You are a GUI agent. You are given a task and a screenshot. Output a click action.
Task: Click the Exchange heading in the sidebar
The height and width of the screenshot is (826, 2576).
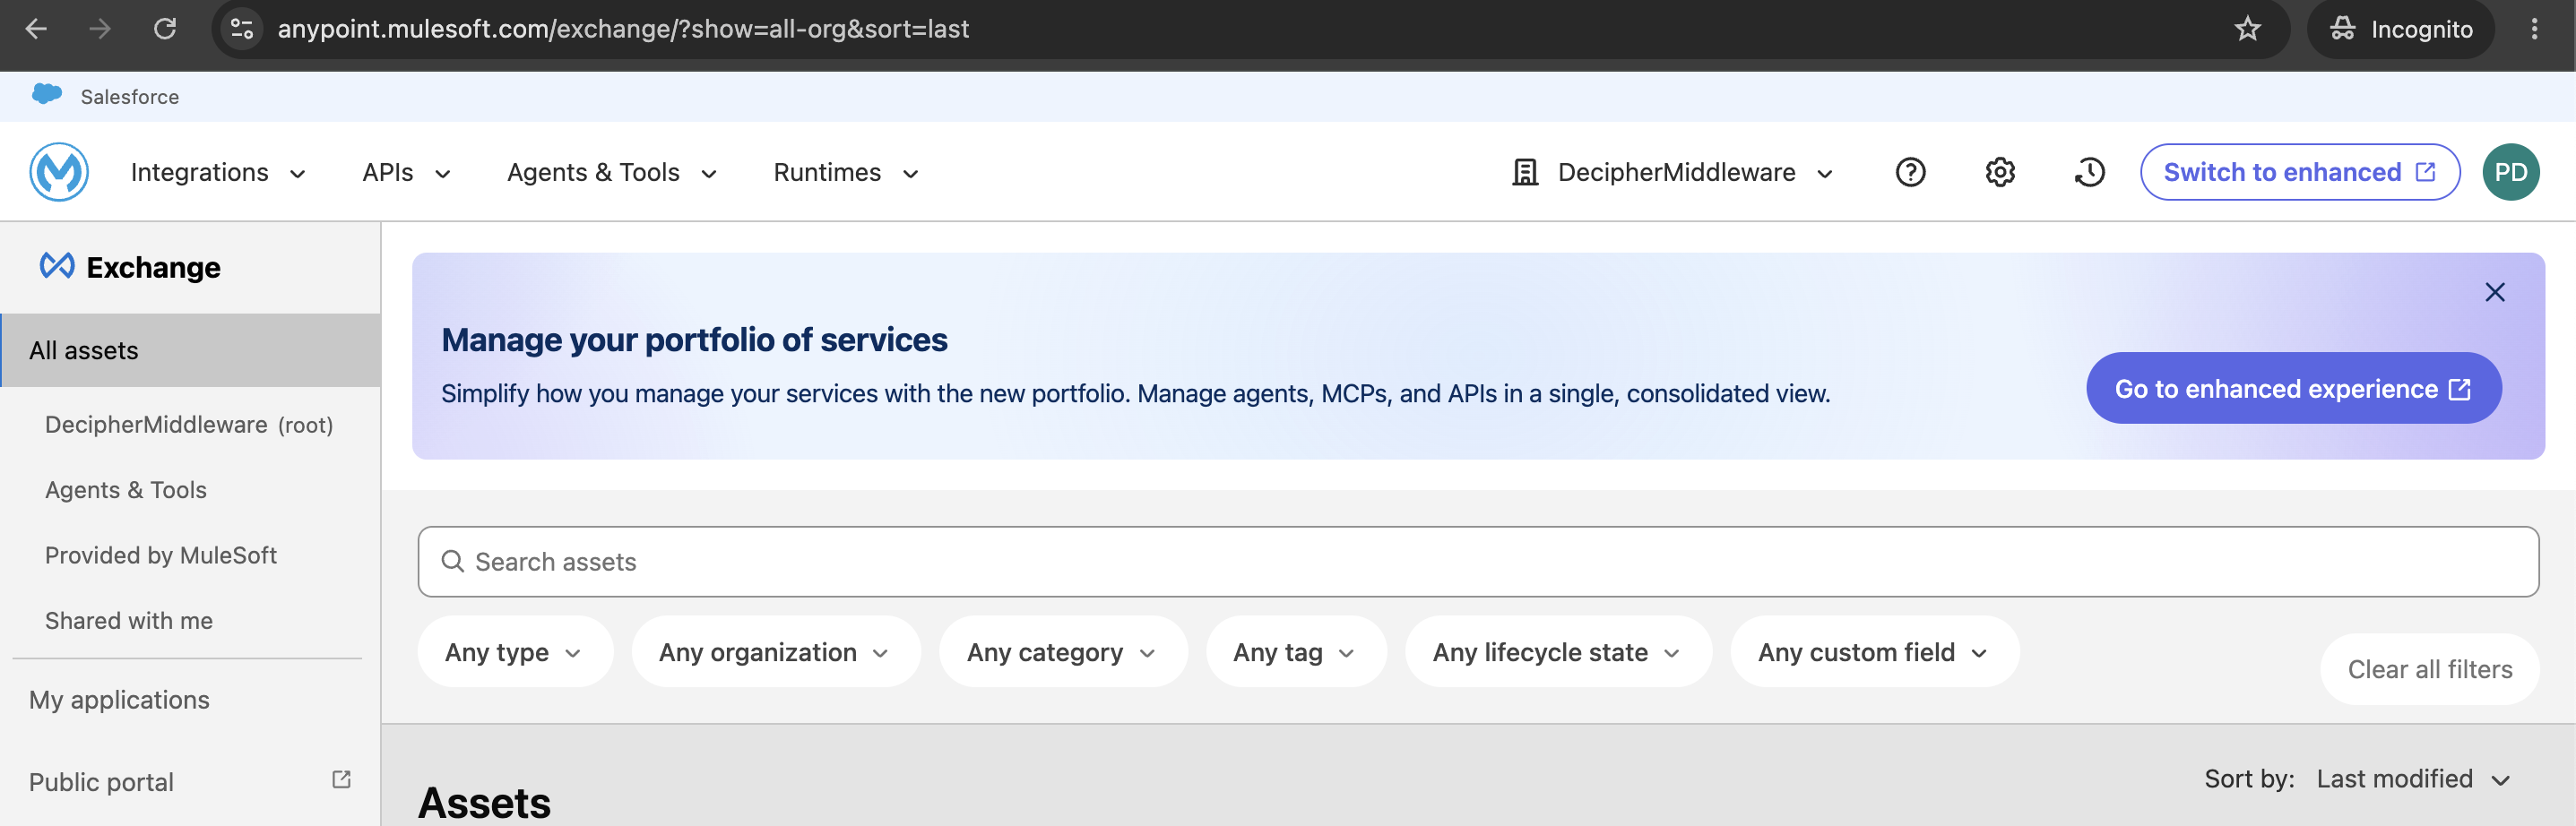point(153,267)
